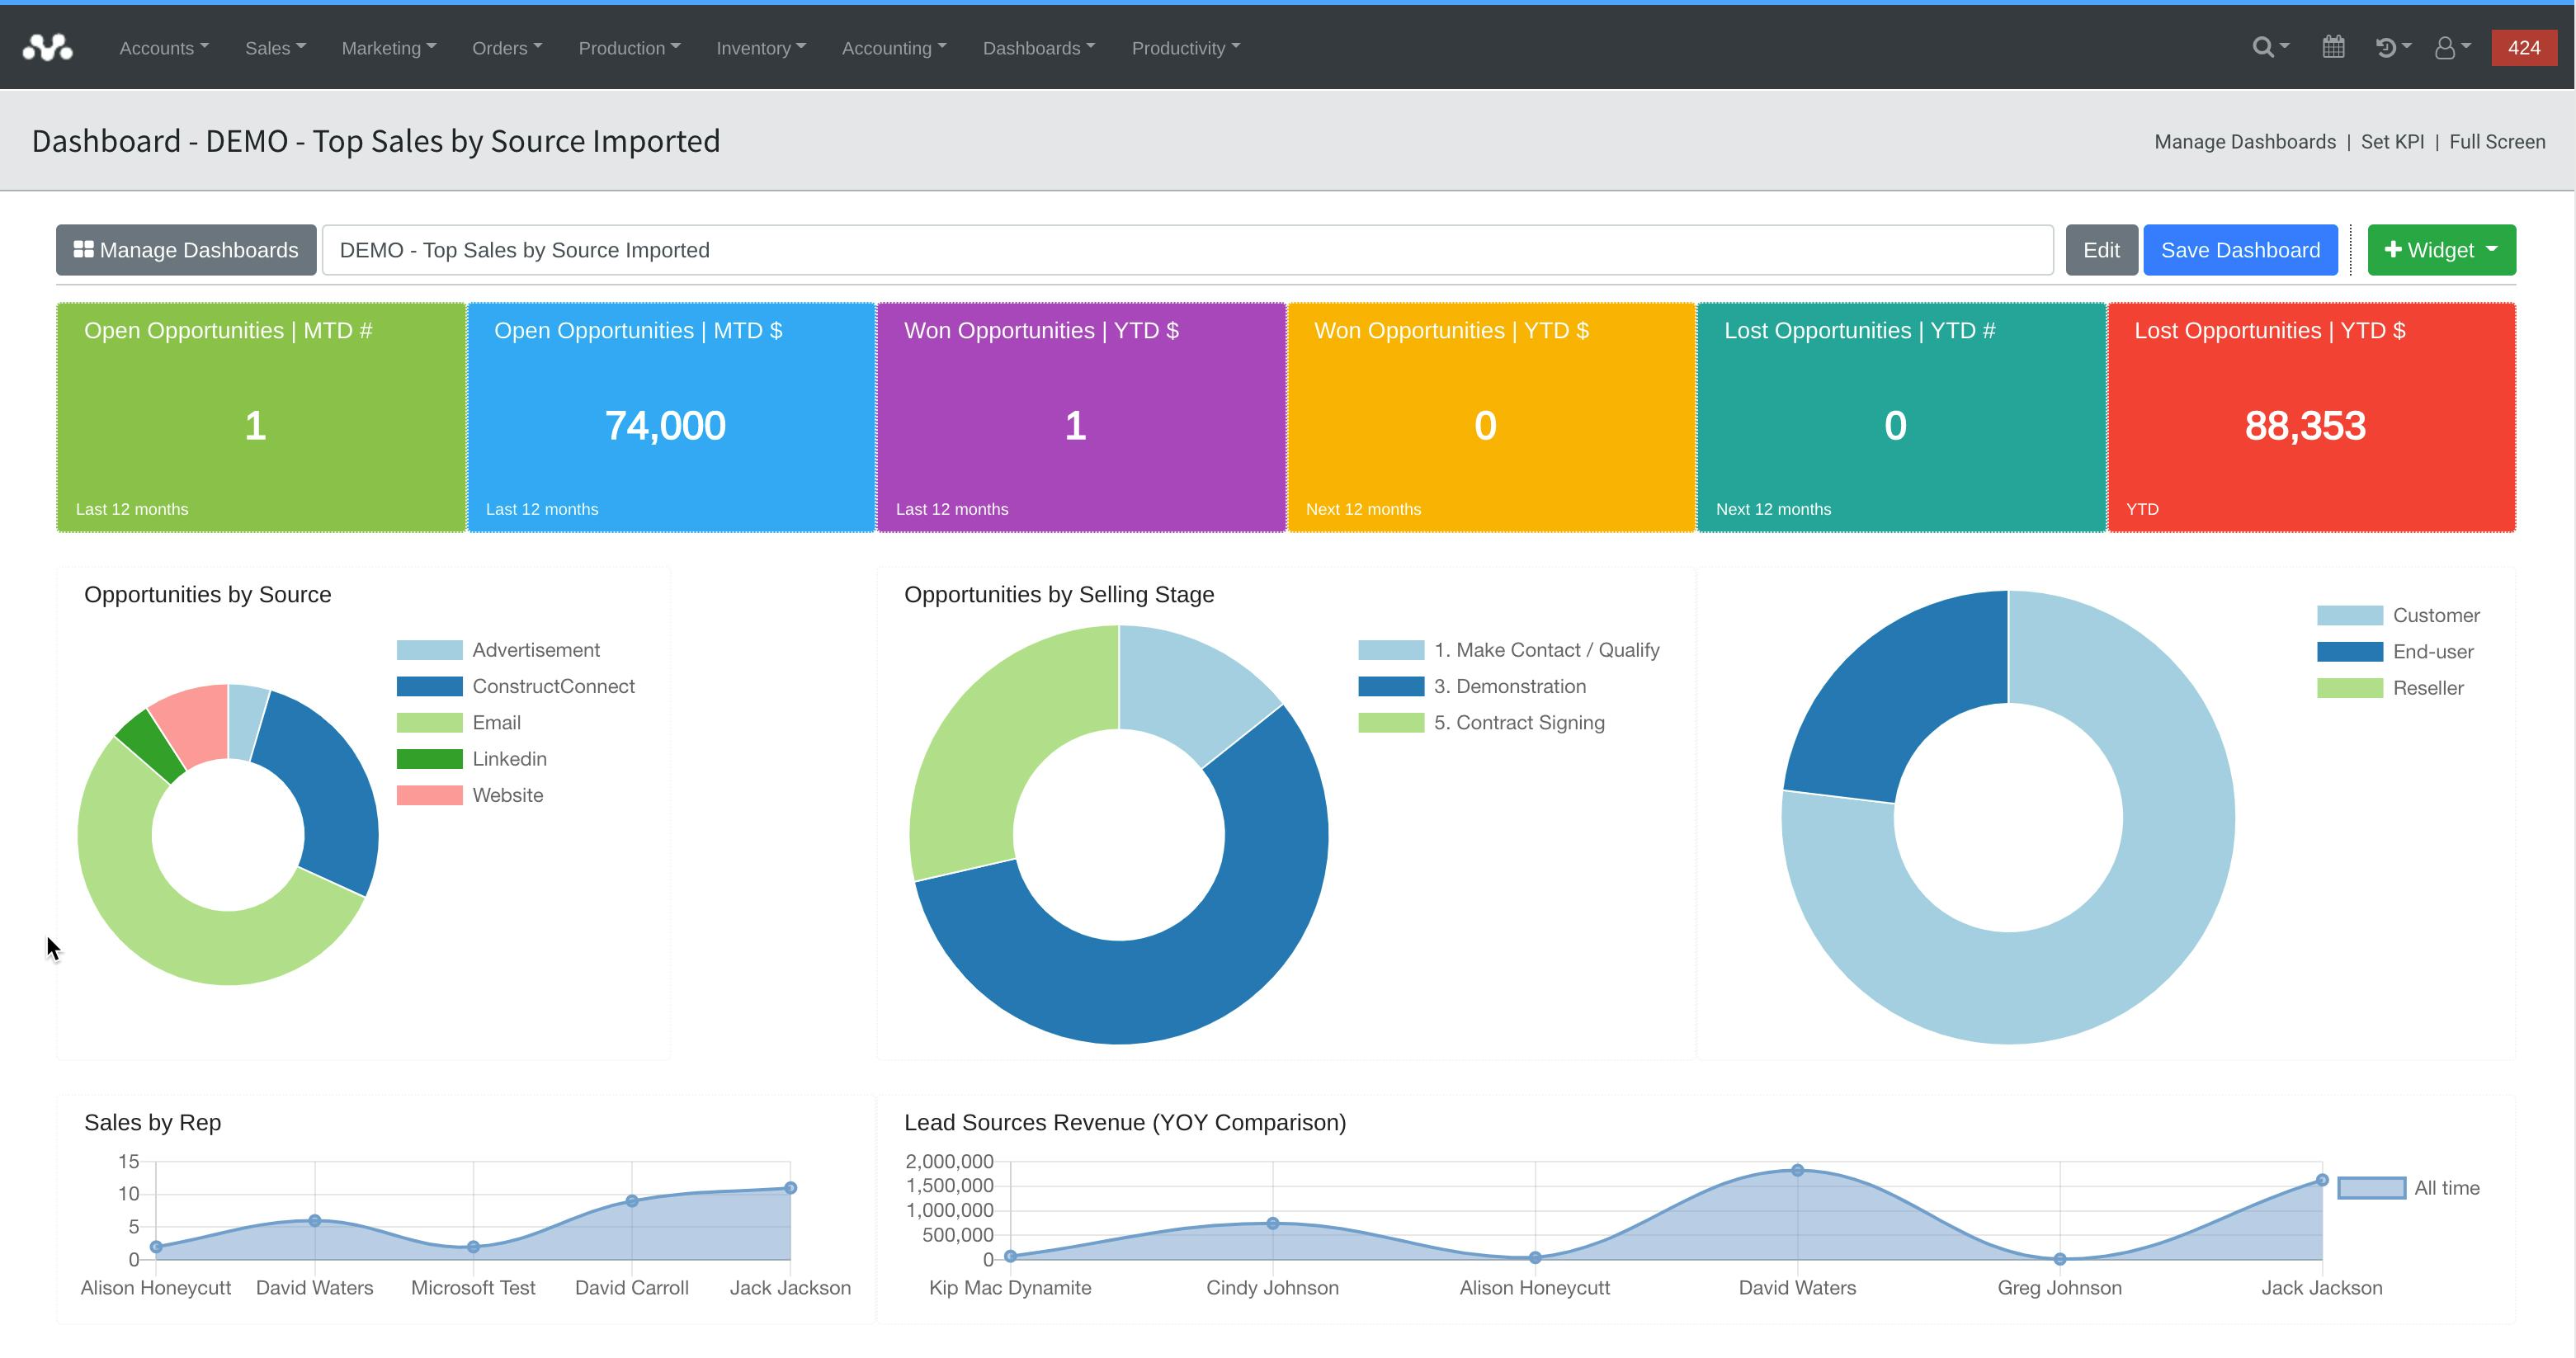Click the grid icon on Manage Dashboards button
Screen dimensions: 2576x1358
(85, 249)
